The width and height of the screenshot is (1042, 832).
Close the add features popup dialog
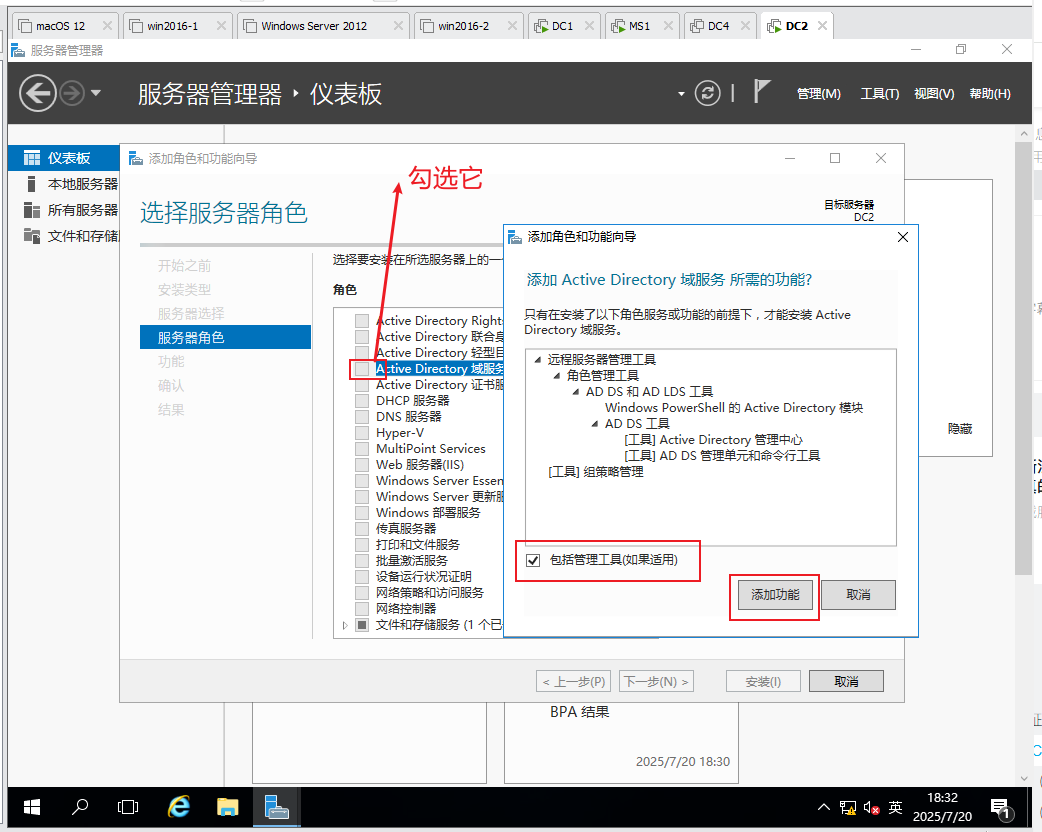pos(902,237)
